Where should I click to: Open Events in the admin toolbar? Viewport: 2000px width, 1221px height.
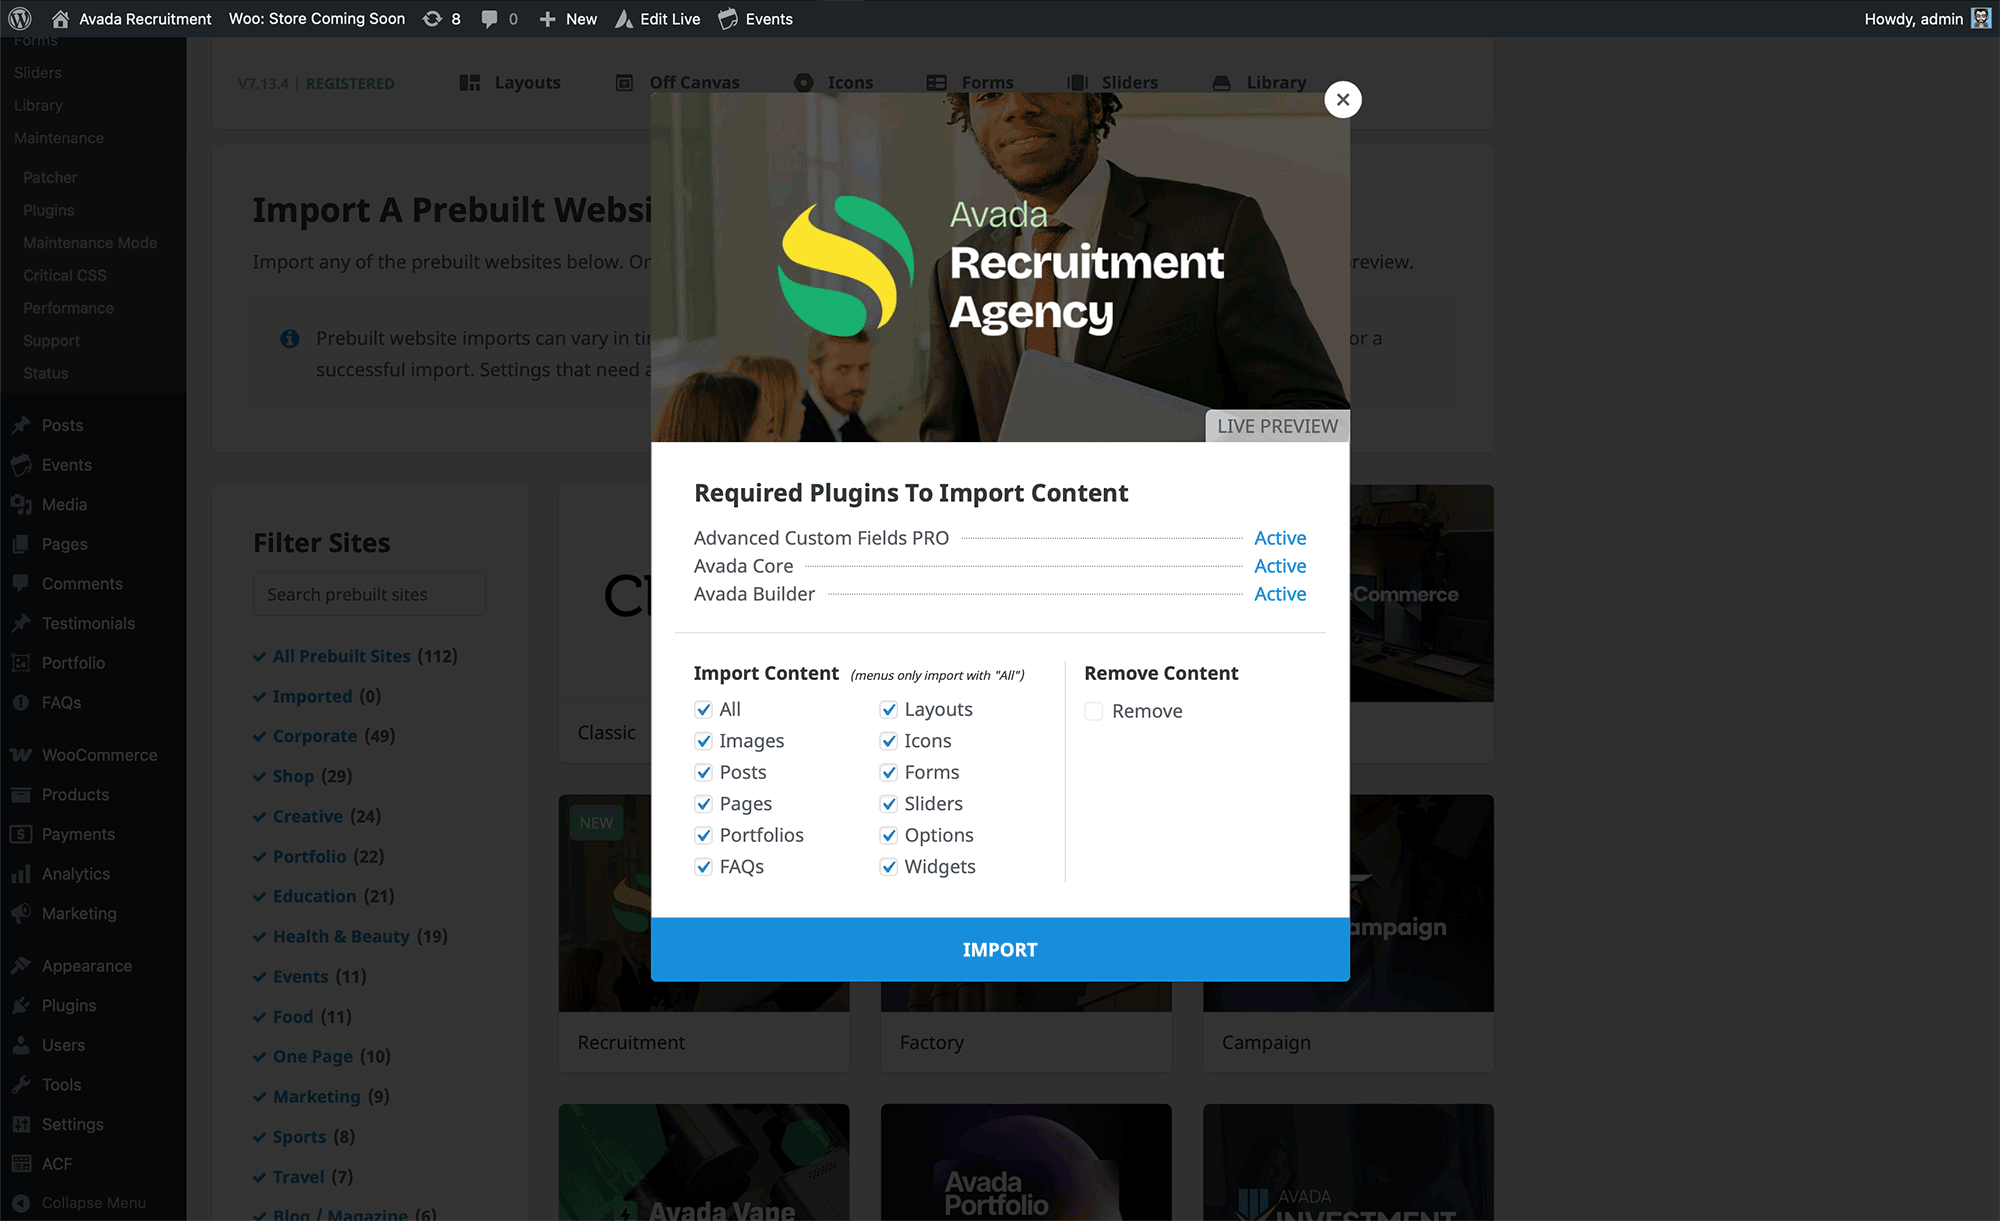tap(767, 18)
